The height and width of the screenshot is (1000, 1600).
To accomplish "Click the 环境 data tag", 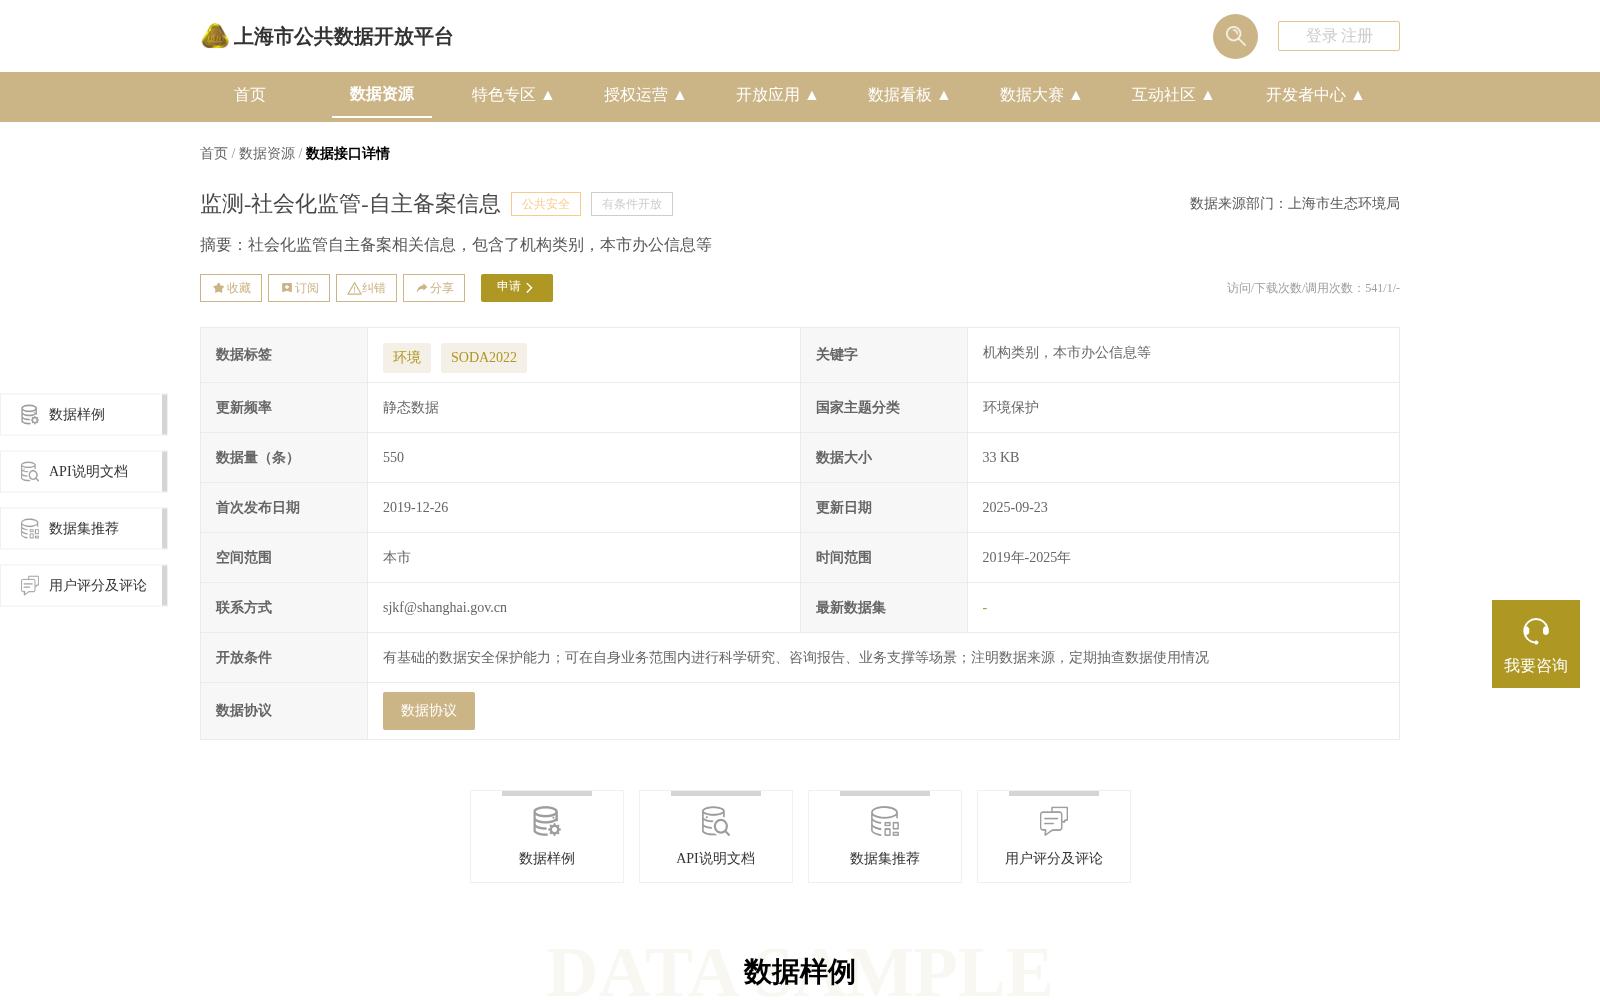I will tap(407, 358).
